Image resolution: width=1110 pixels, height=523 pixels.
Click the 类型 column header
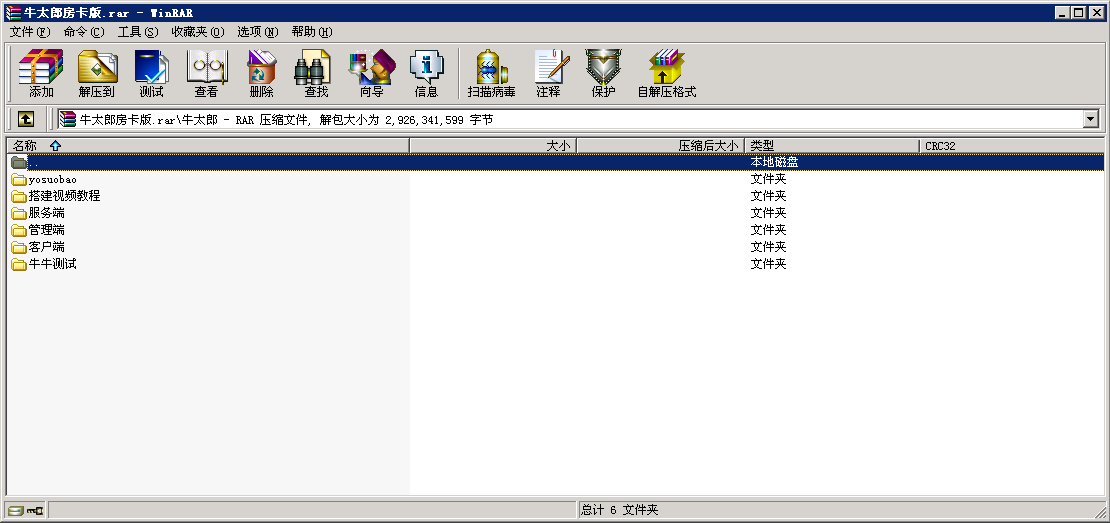763,146
